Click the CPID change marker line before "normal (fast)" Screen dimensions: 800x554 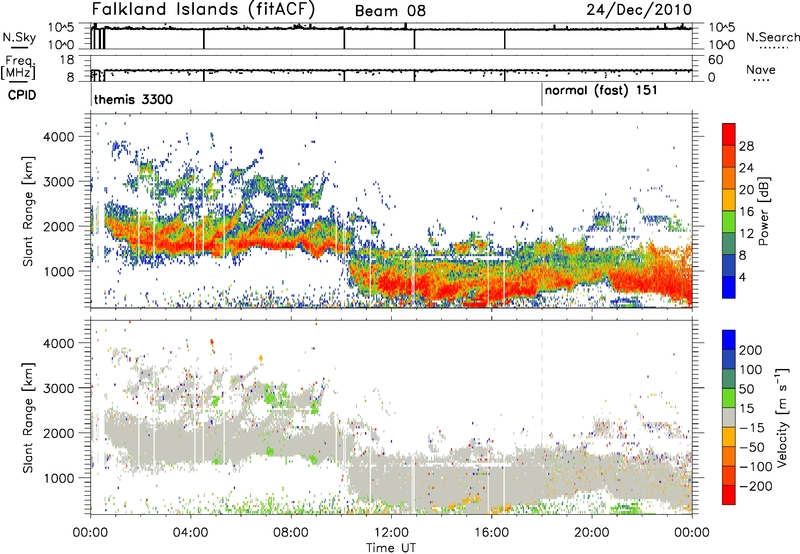pyautogui.click(x=542, y=95)
